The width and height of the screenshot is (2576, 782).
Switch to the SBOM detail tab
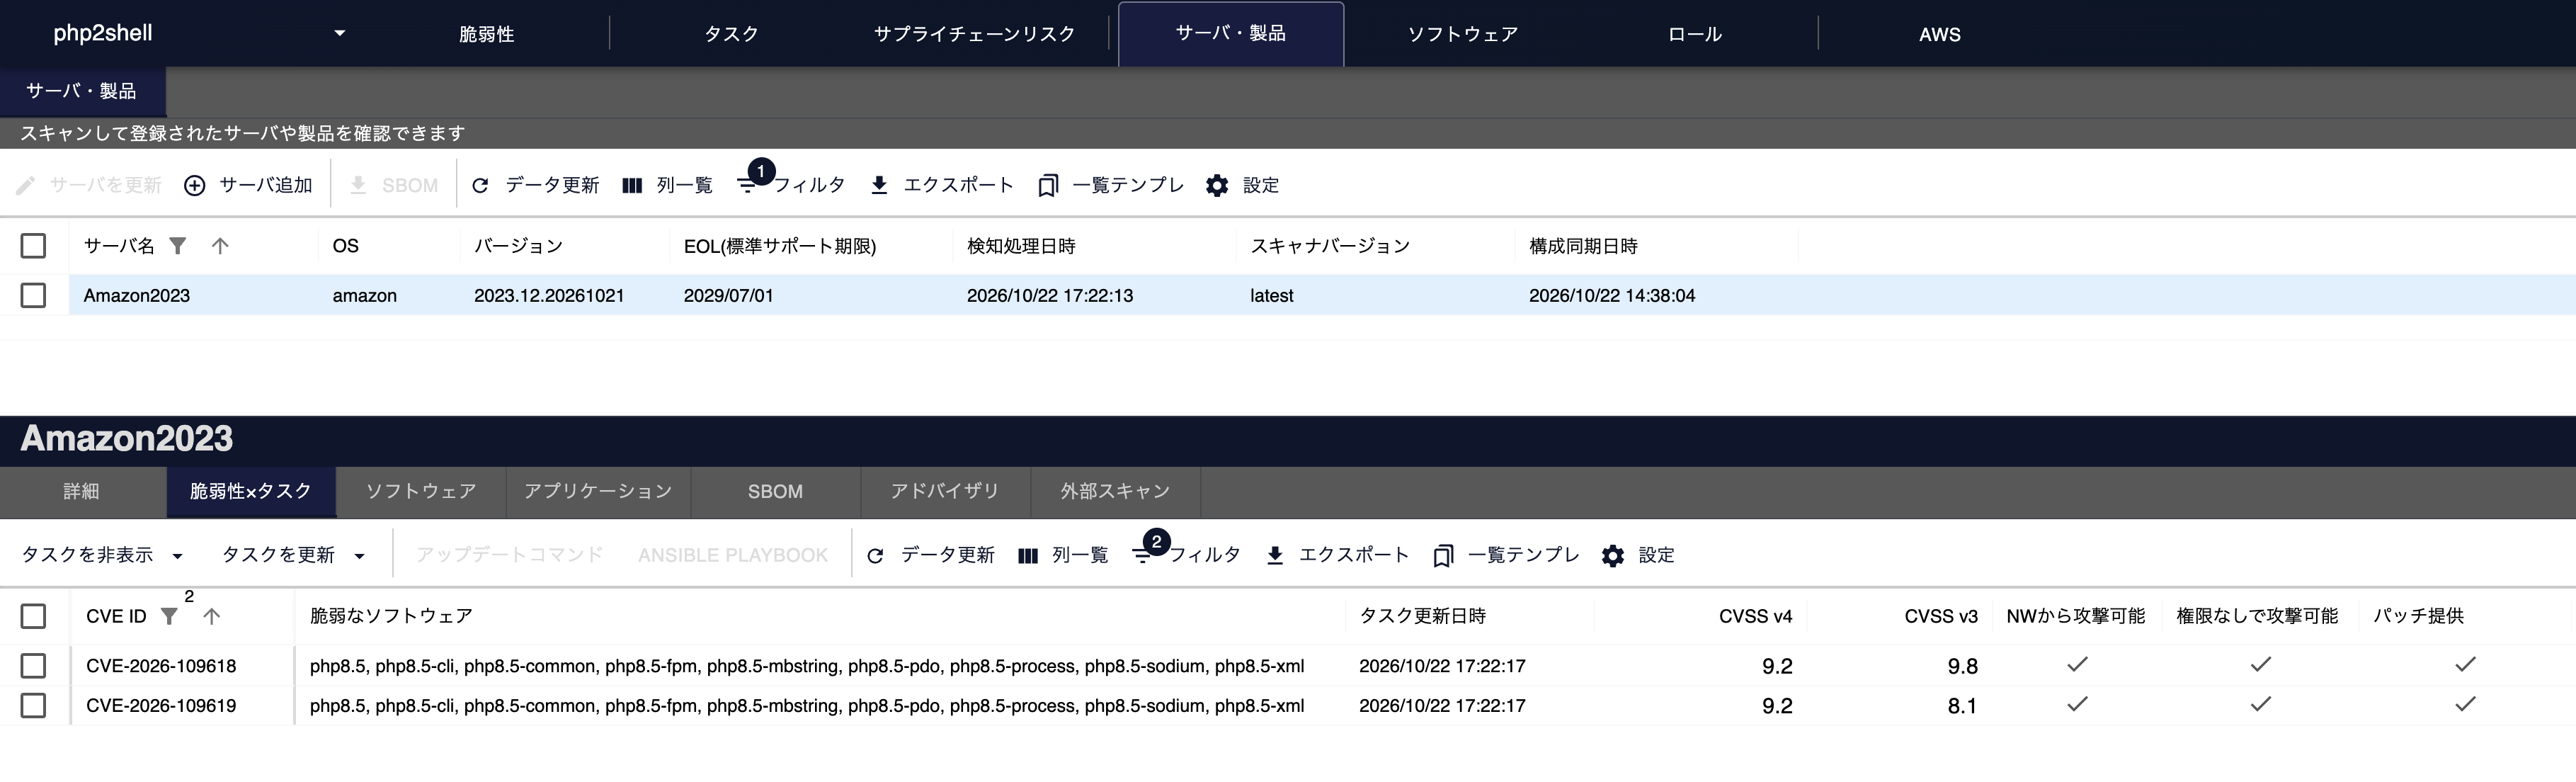[775, 491]
